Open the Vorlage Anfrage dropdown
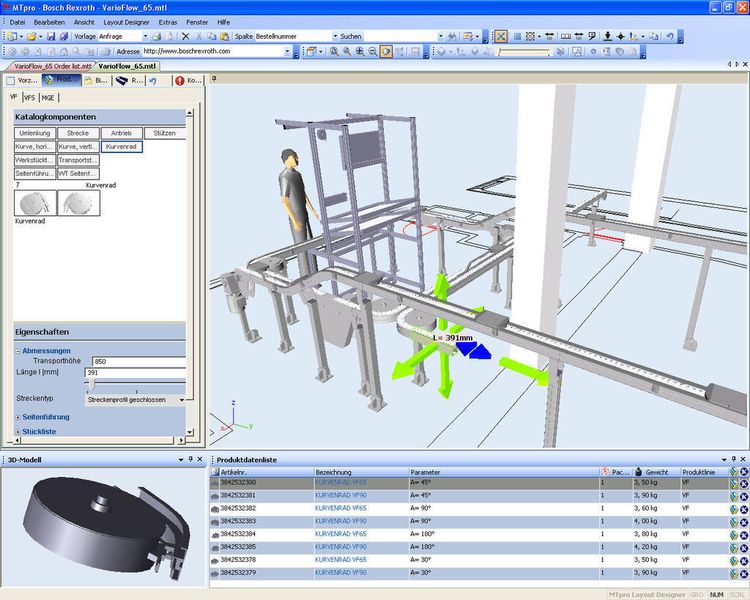This screenshot has height=600, width=750. tap(145, 36)
